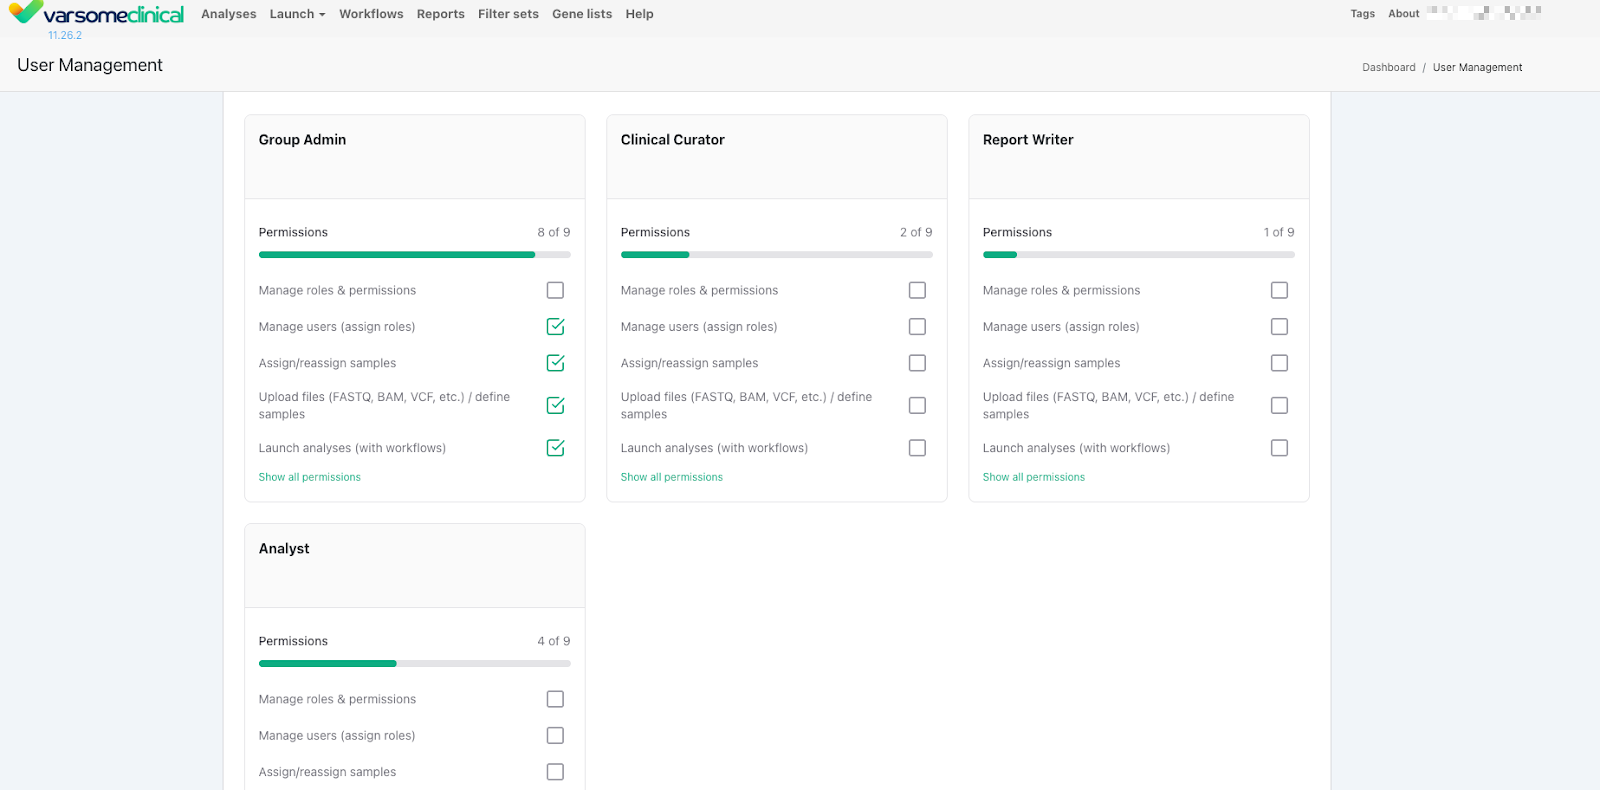
Task: Expand all permissions for Clinical Curator
Action: [671, 477]
